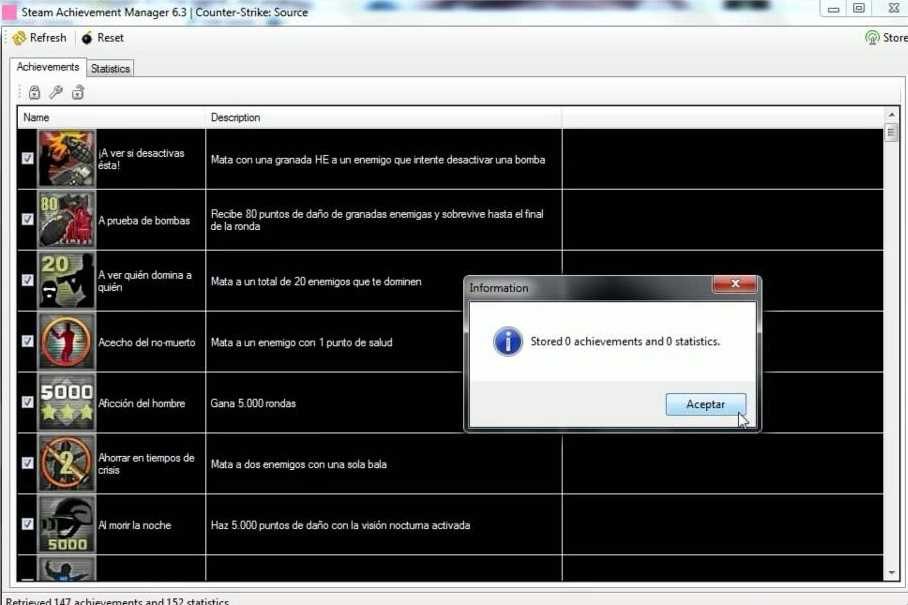The image size is (908, 605).
Task: Click the Name column header
Action: point(110,118)
